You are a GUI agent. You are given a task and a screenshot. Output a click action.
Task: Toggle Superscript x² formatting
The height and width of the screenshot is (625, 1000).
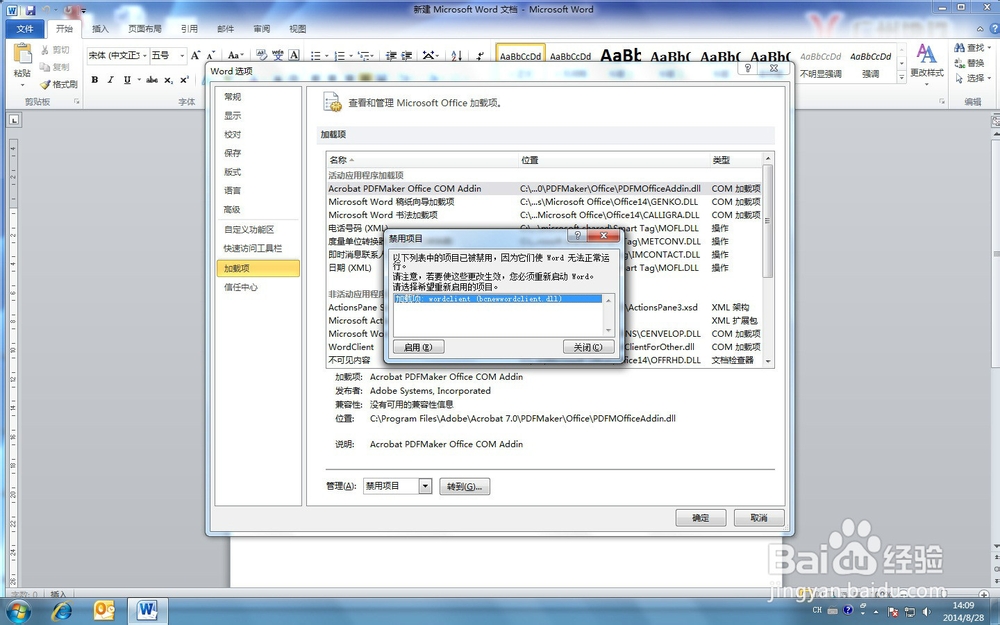[184, 80]
